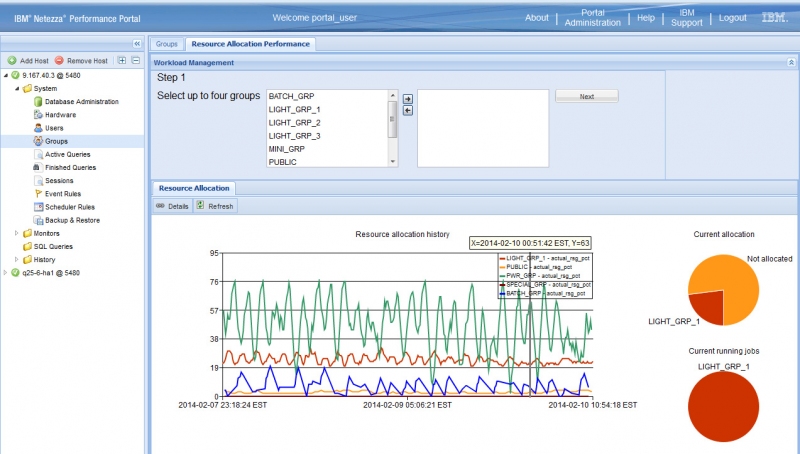Select Resource Allocation Performance tab
The height and width of the screenshot is (454, 800).
click(251, 44)
